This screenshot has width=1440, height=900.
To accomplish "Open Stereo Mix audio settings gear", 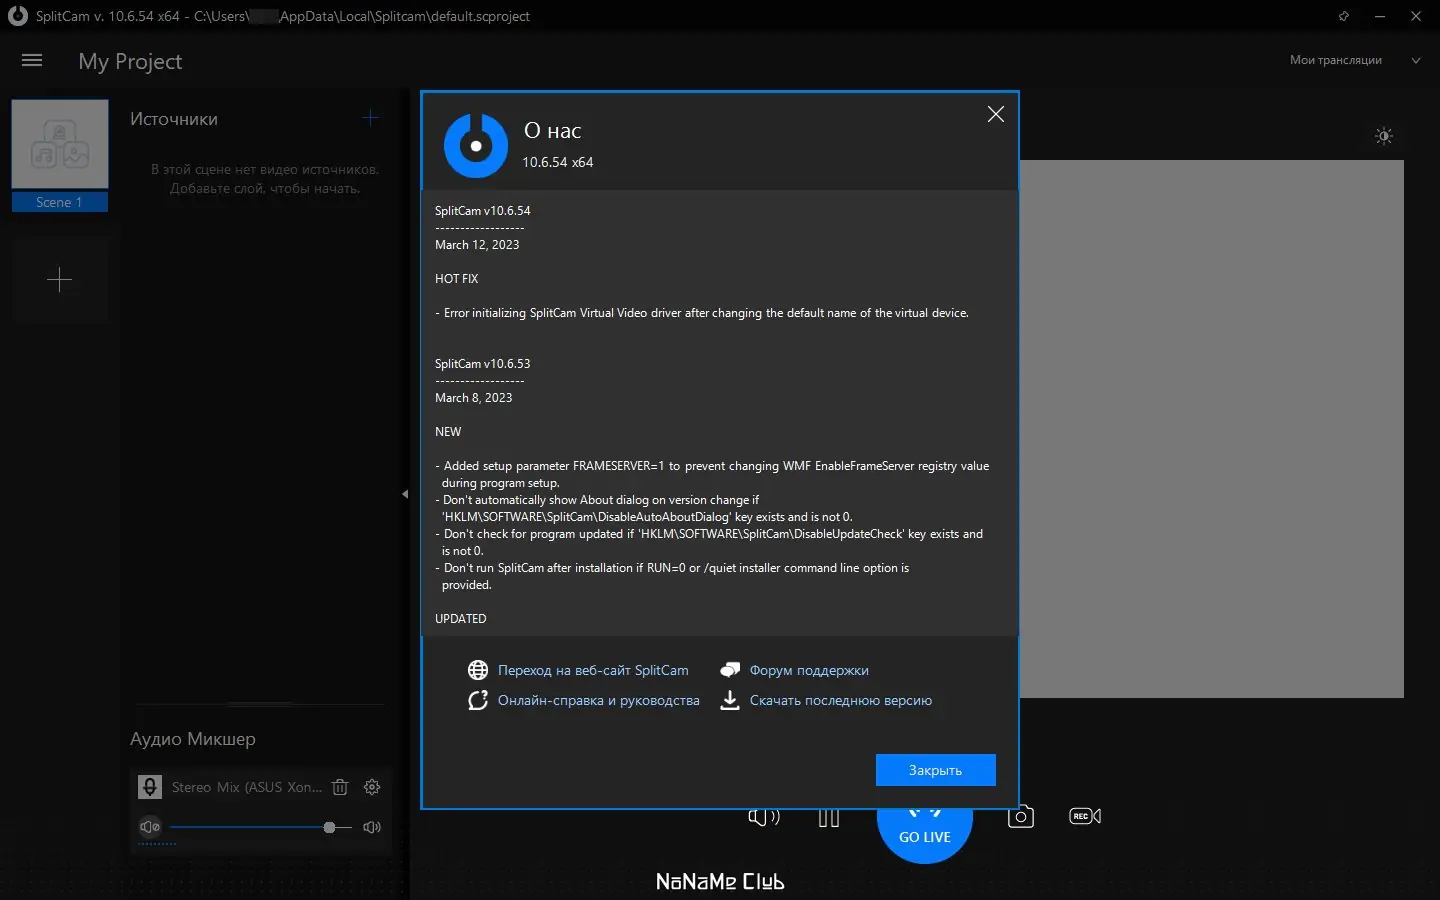I will point(372,787).
